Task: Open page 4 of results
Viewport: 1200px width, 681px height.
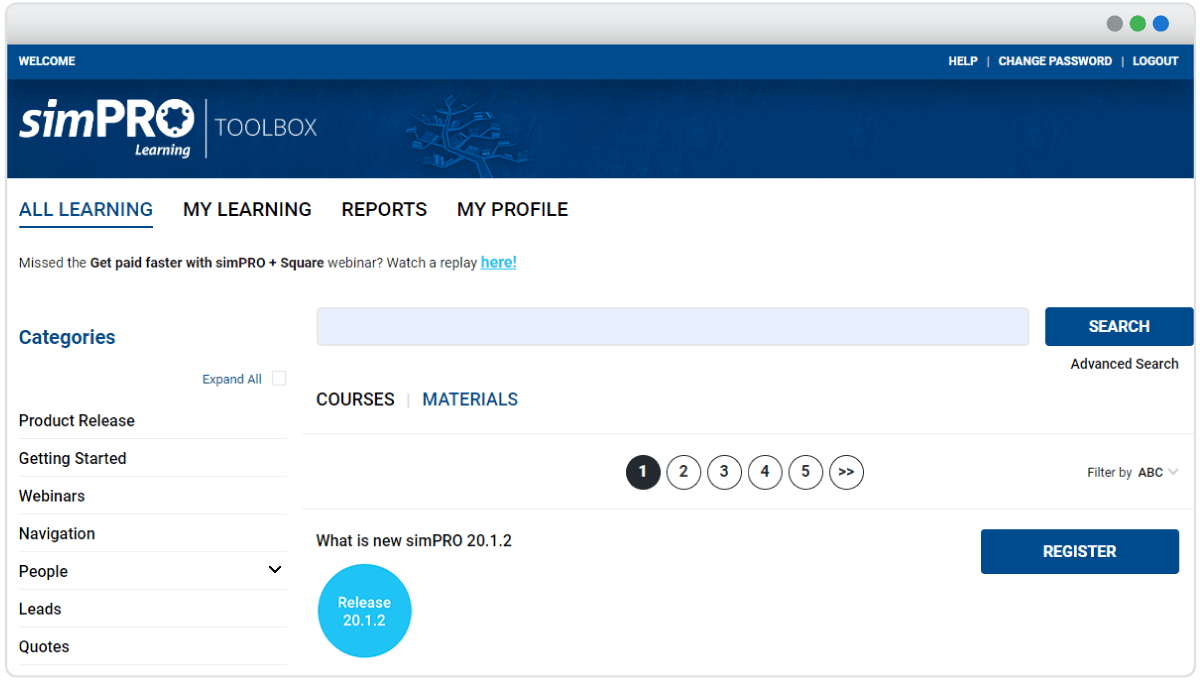Action: click(765, 472)
